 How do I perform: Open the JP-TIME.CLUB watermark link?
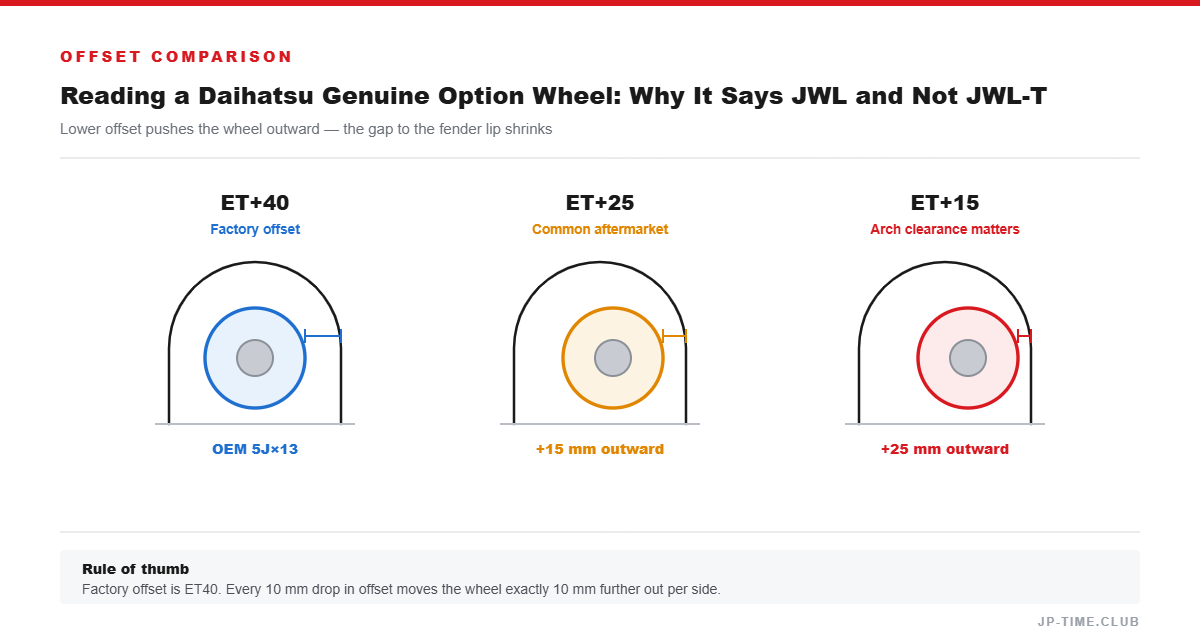(x=1088, y=621)
